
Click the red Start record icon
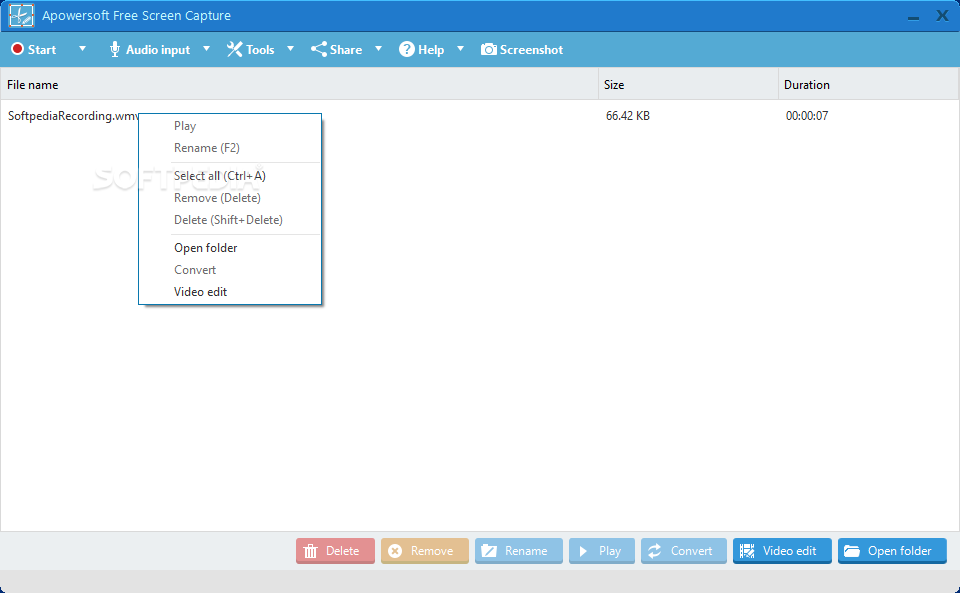pos(17,49)
